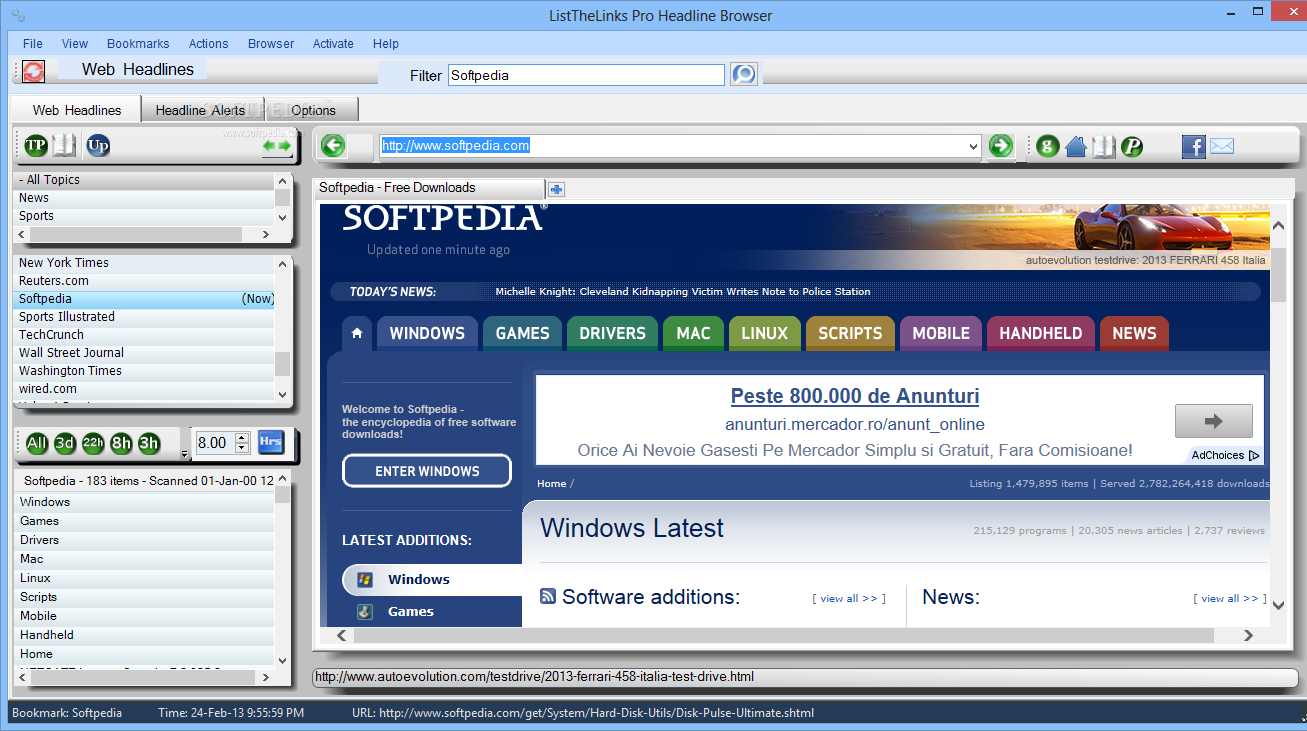Open the Help menu
The height and width of the screenshot is (731, 1307).
pyautogui.click(x=386, y=43)
